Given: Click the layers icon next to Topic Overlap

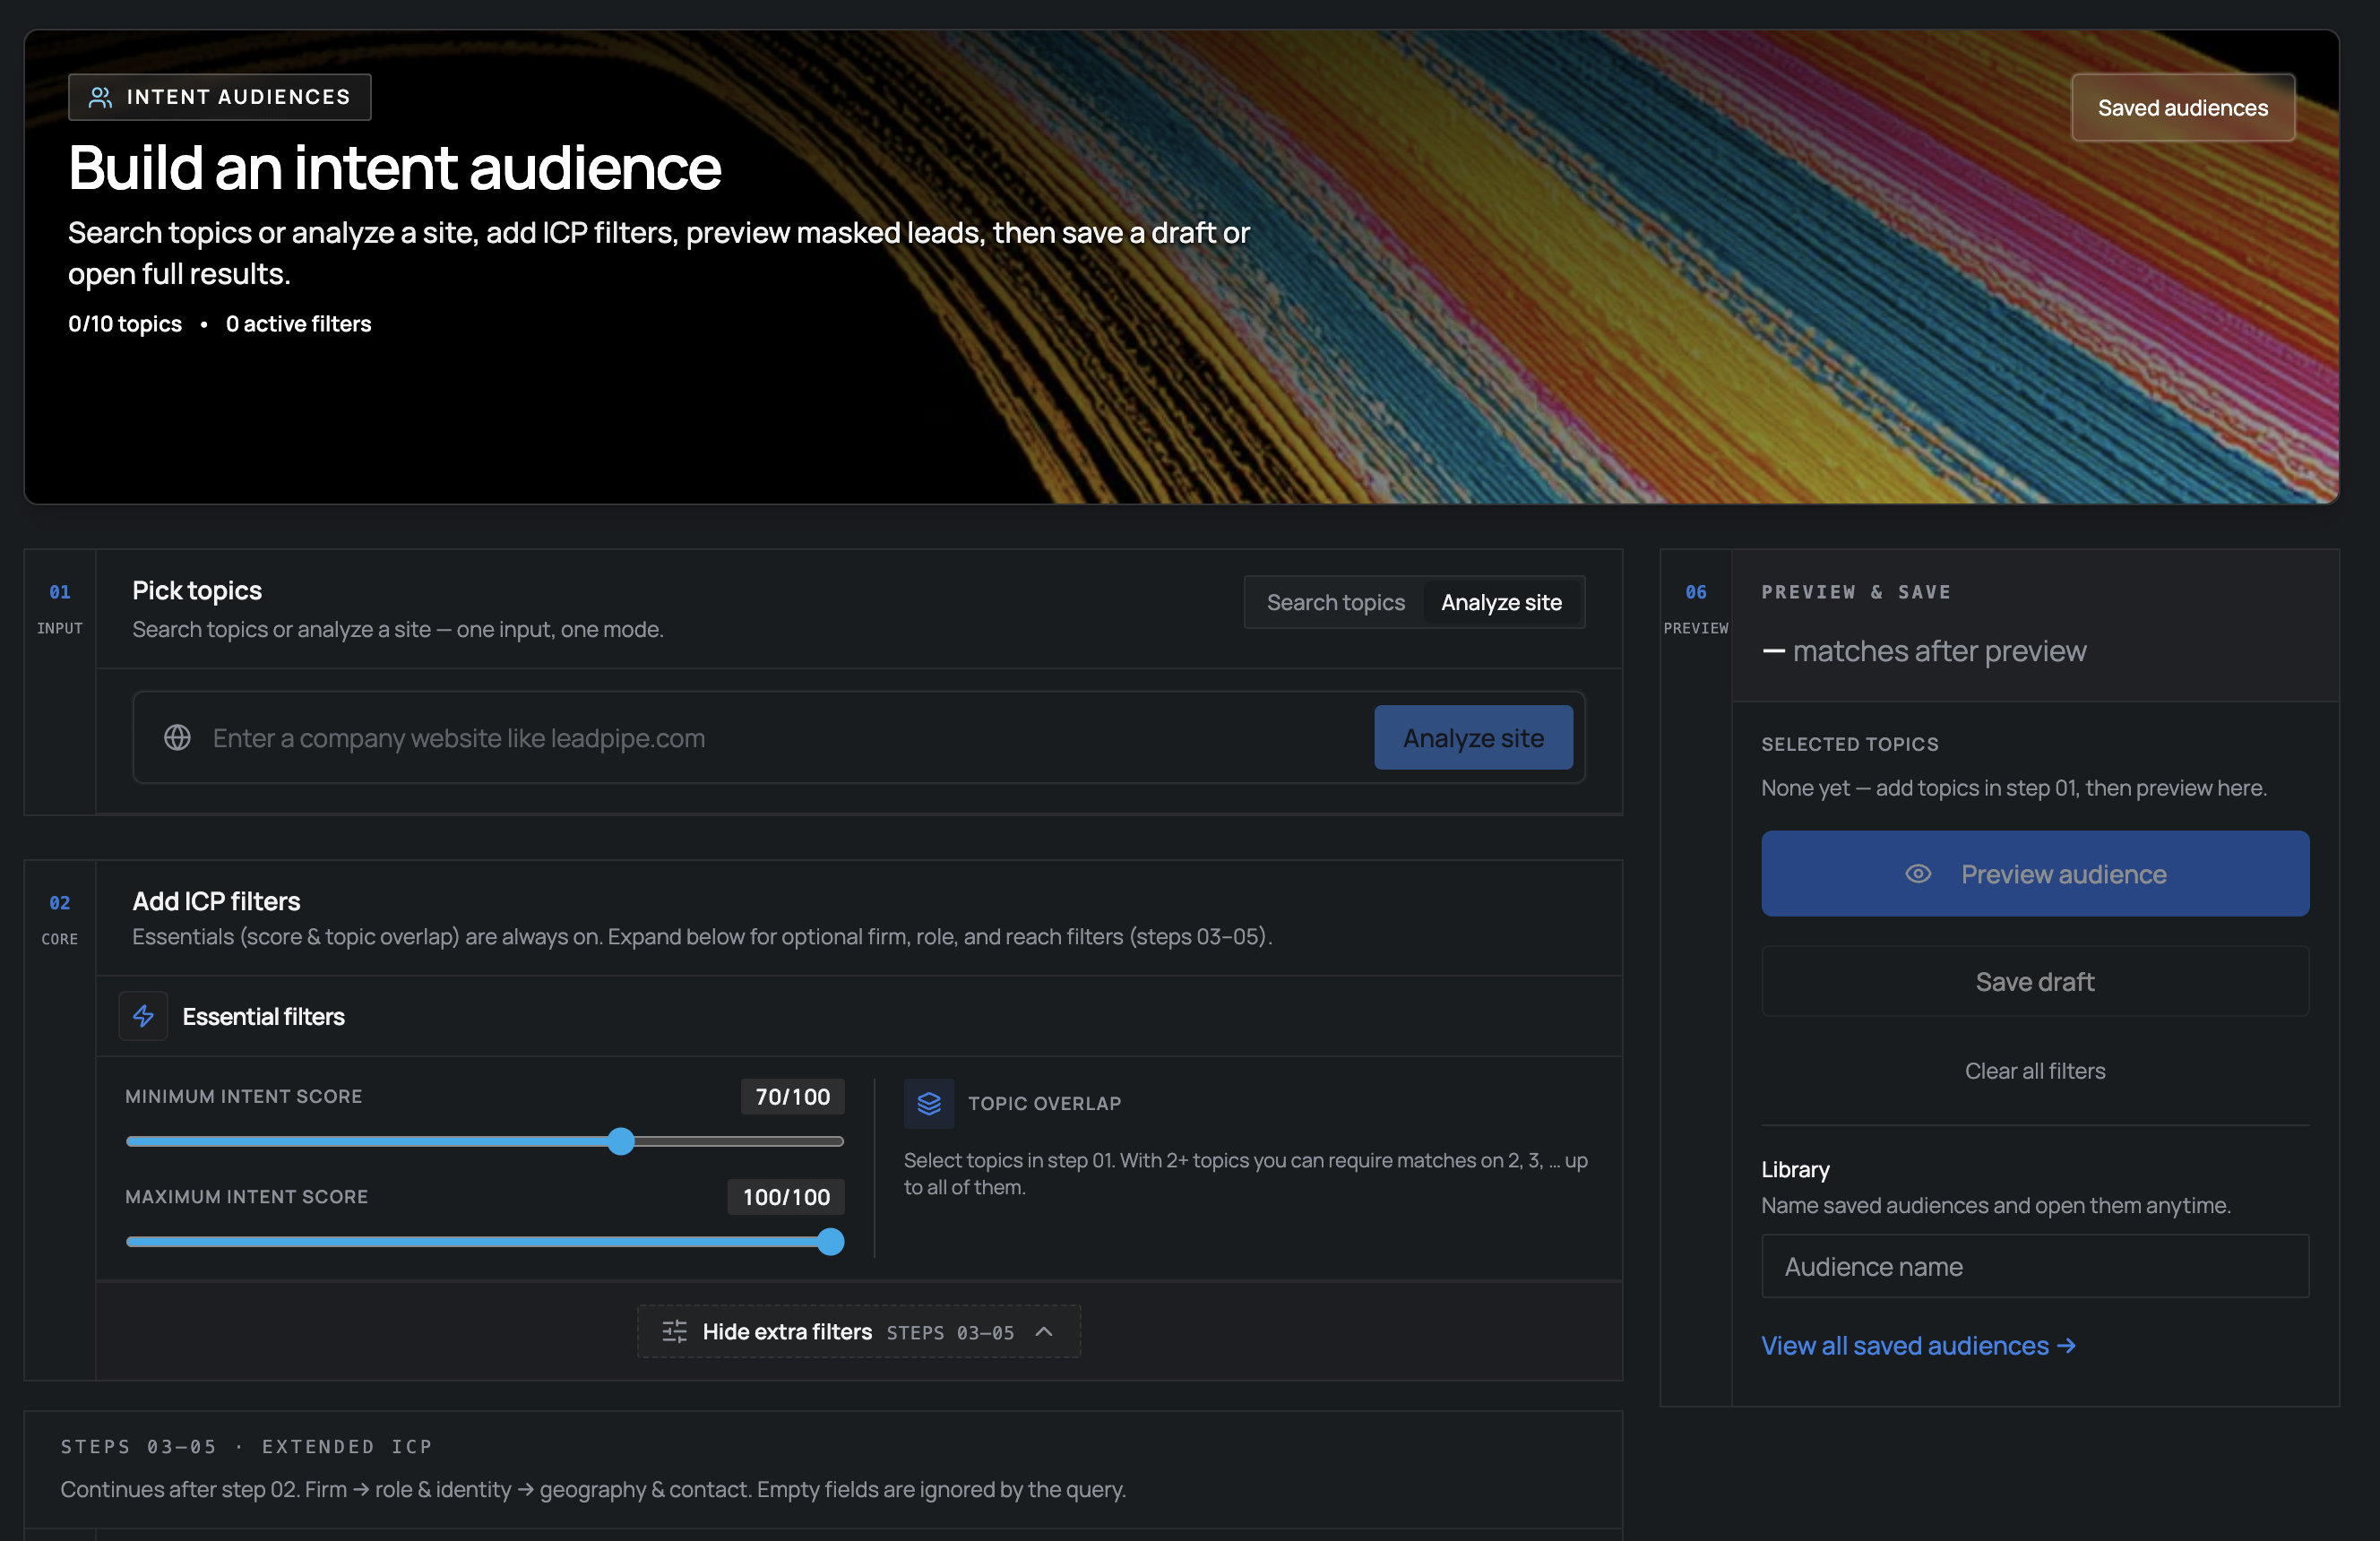Looking at the screenshot, I should [x=928, y=1104].
